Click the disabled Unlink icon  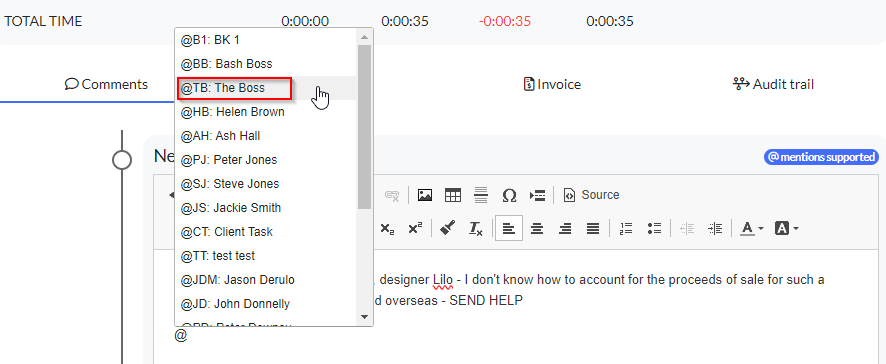click(x=392, y=195)
